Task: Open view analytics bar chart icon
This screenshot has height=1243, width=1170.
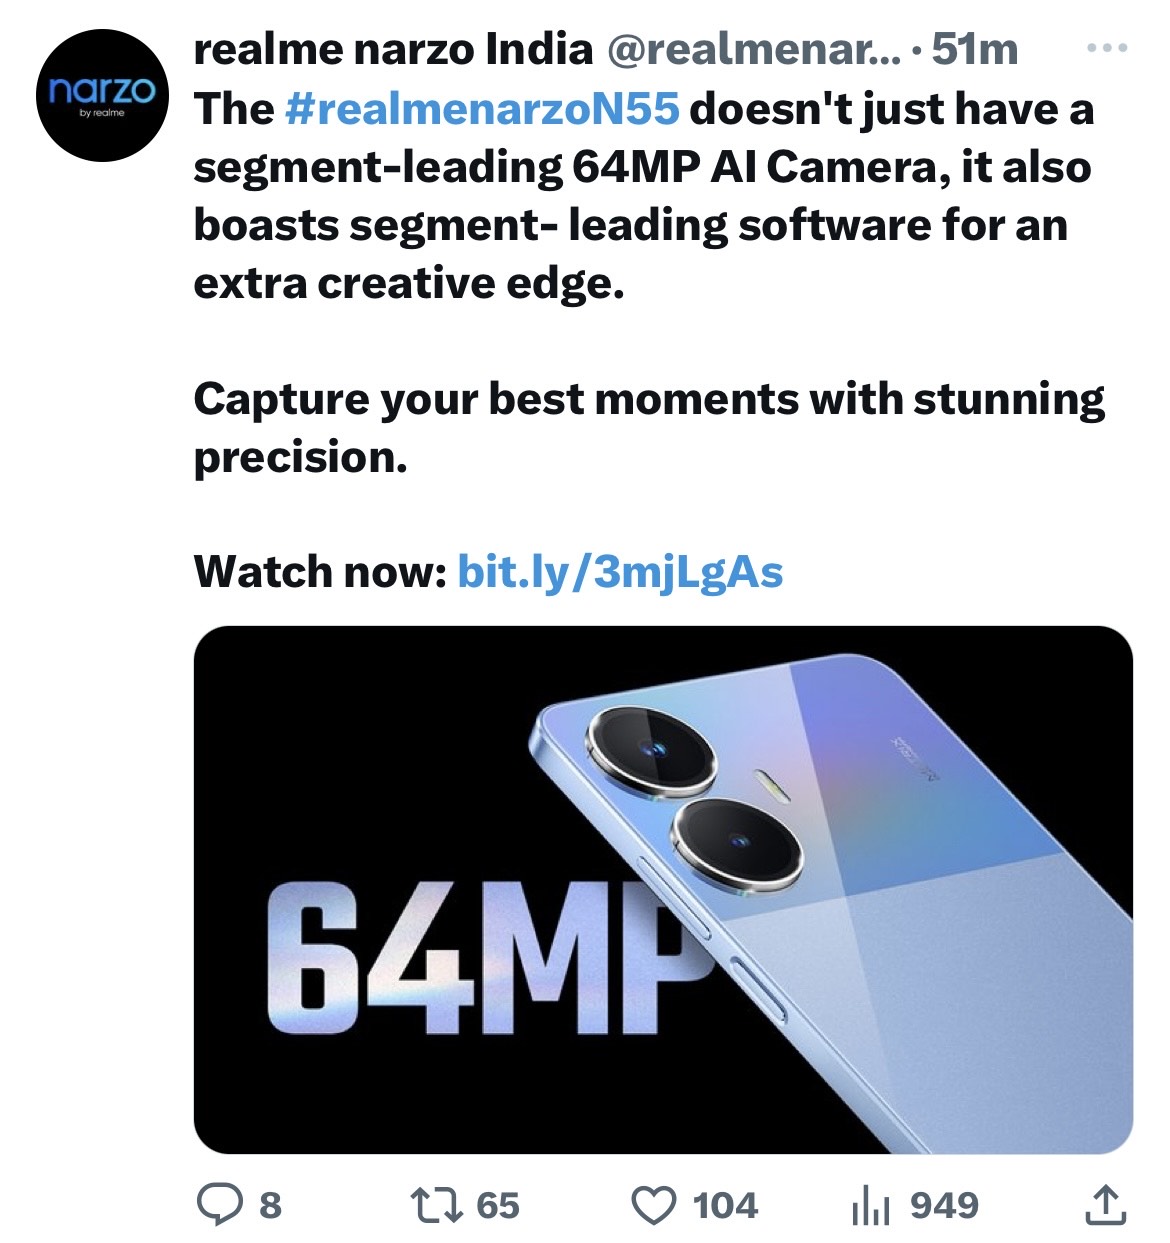Action: click(x=870, y=1205)
